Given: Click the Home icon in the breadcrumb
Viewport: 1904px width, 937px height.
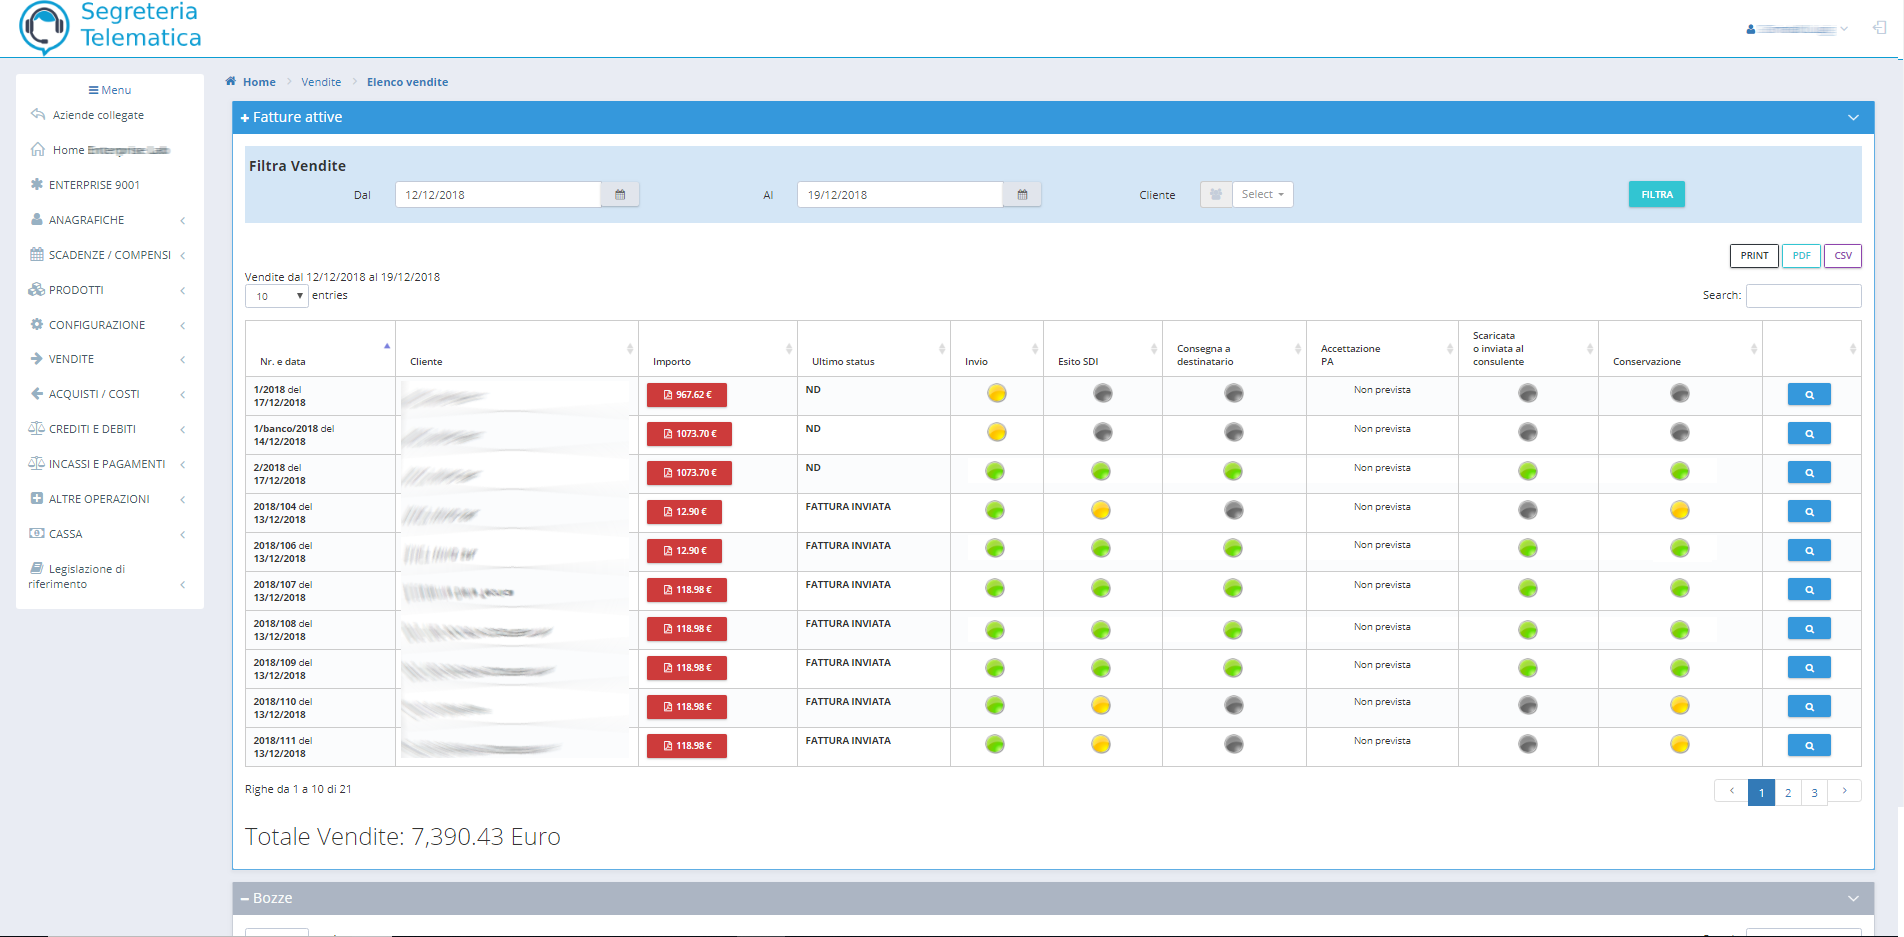Looking at the screenshot, I should 231,82.
